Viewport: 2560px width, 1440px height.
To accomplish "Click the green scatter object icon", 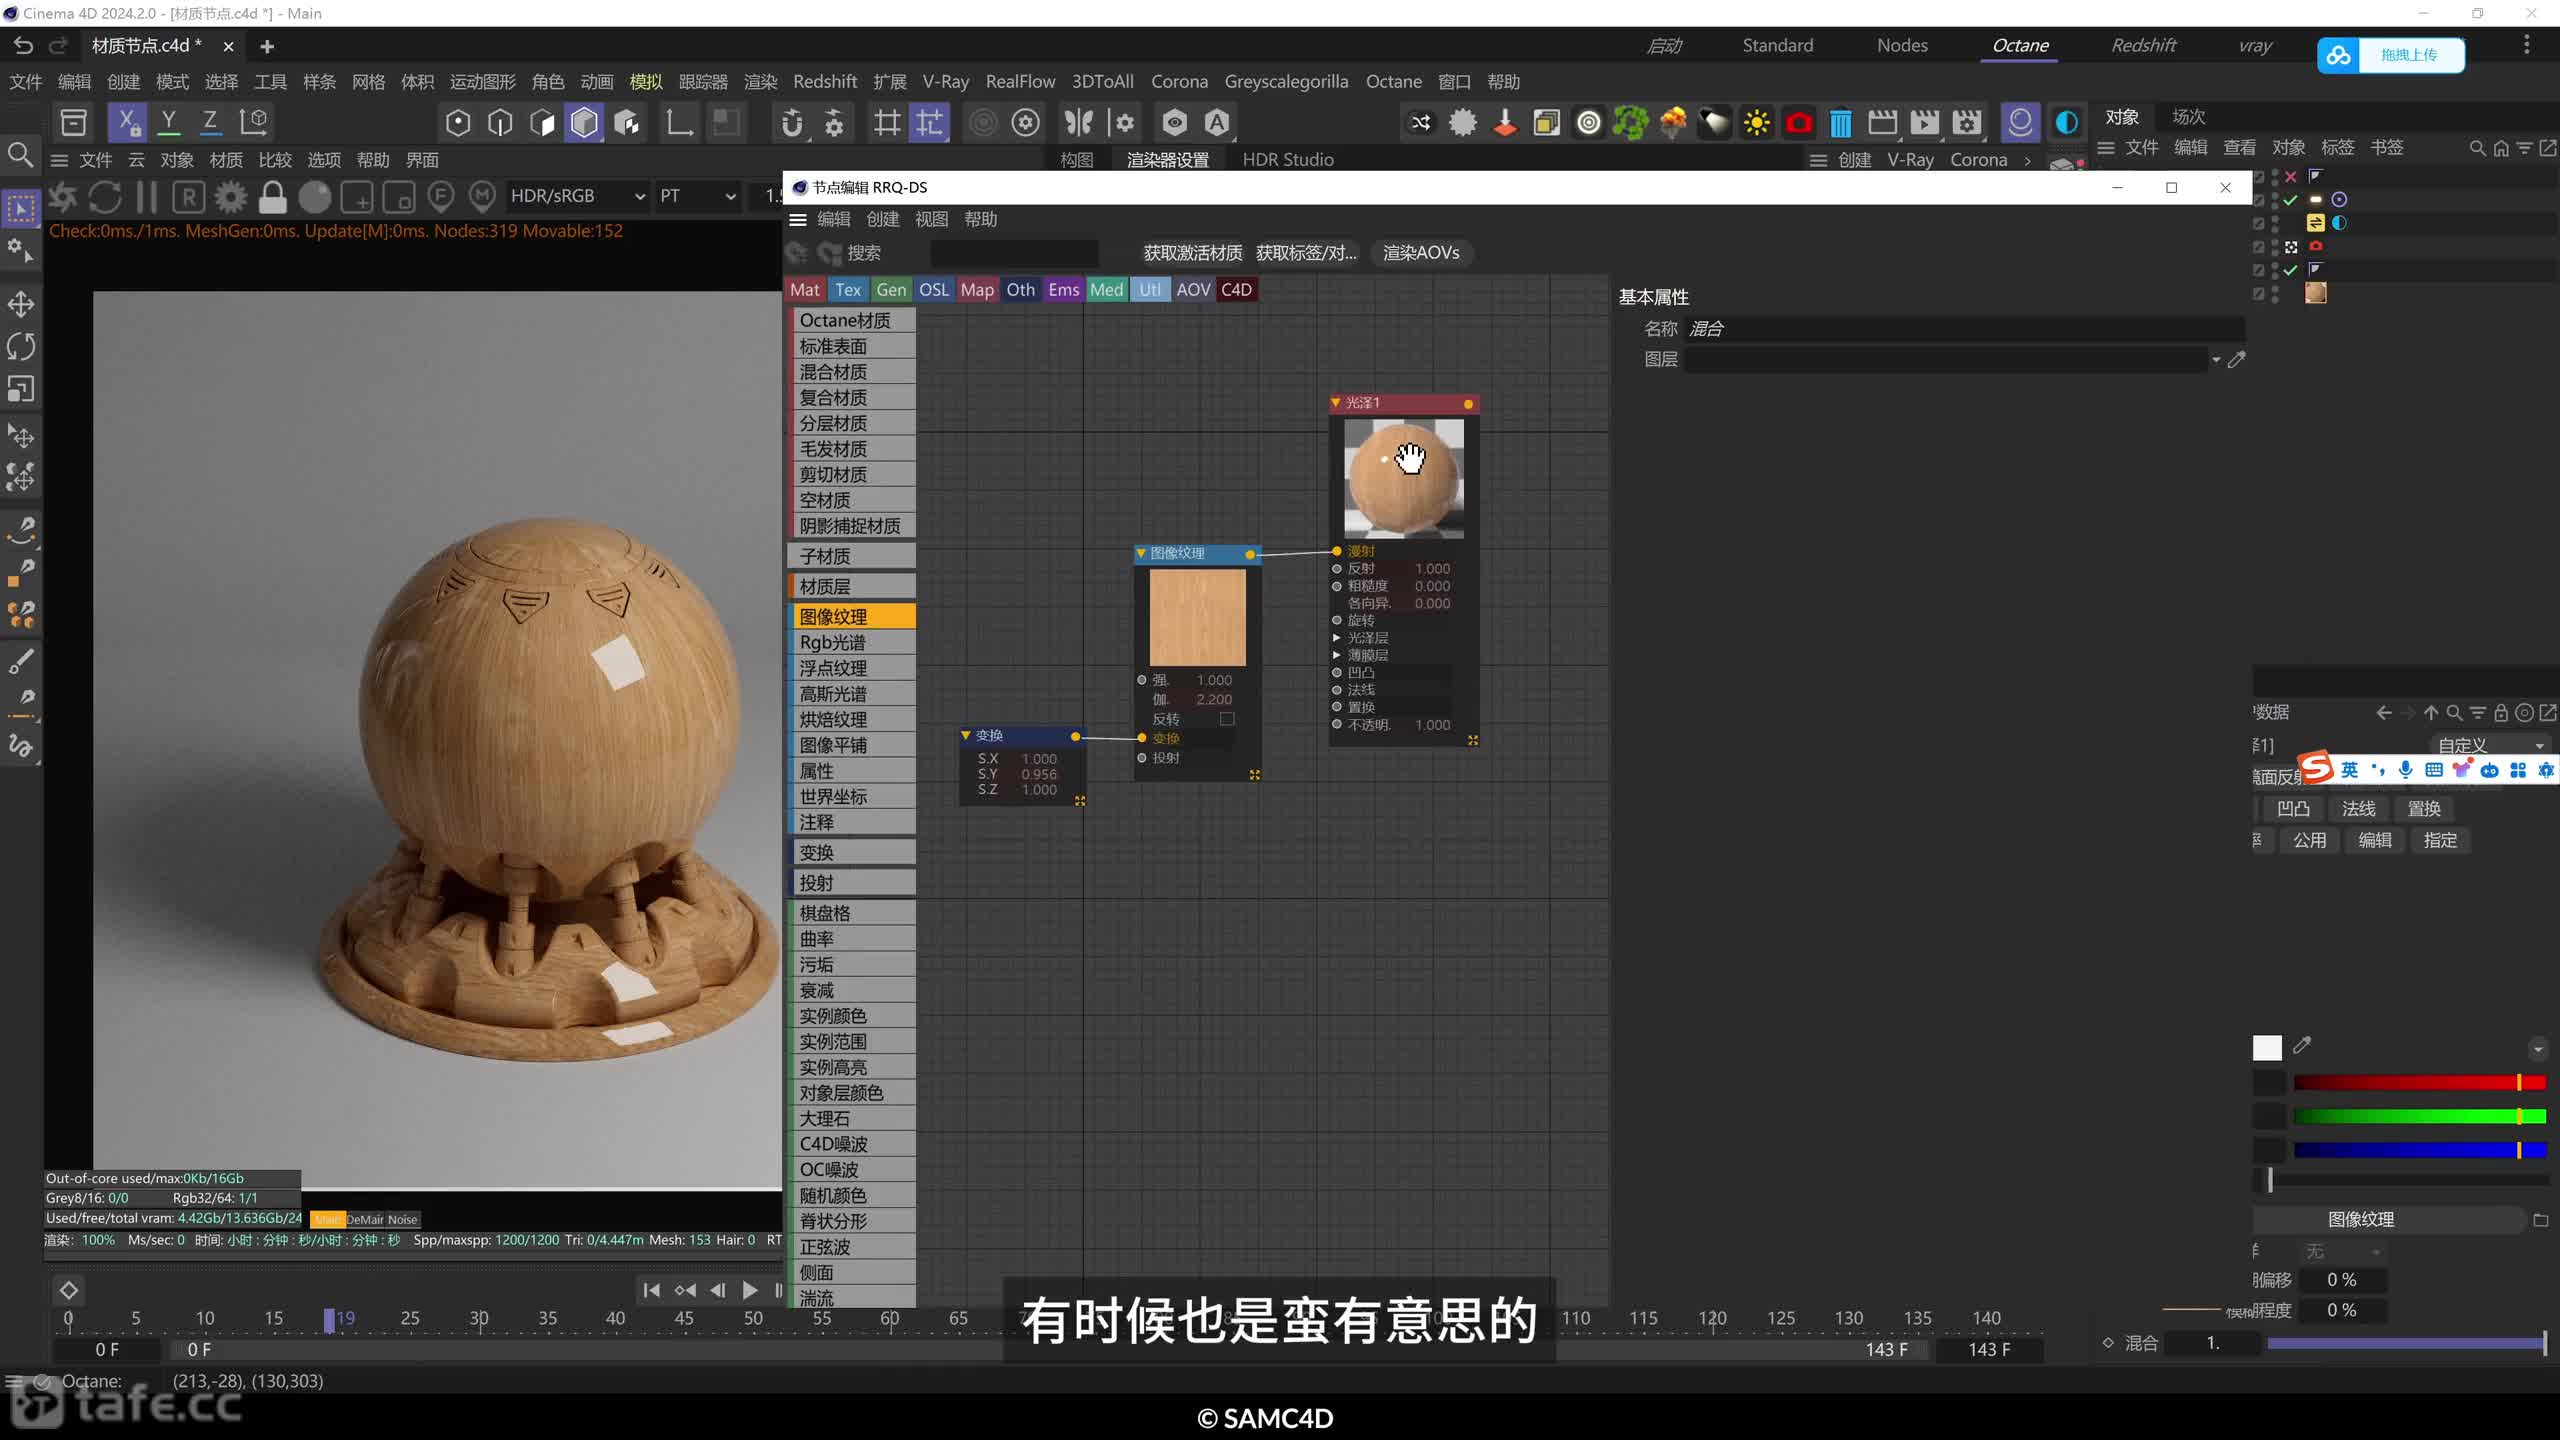I will pyautogui.click(x=1630, y=123).
